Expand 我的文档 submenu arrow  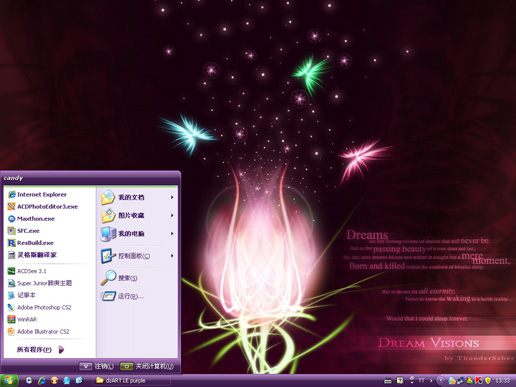172,197
